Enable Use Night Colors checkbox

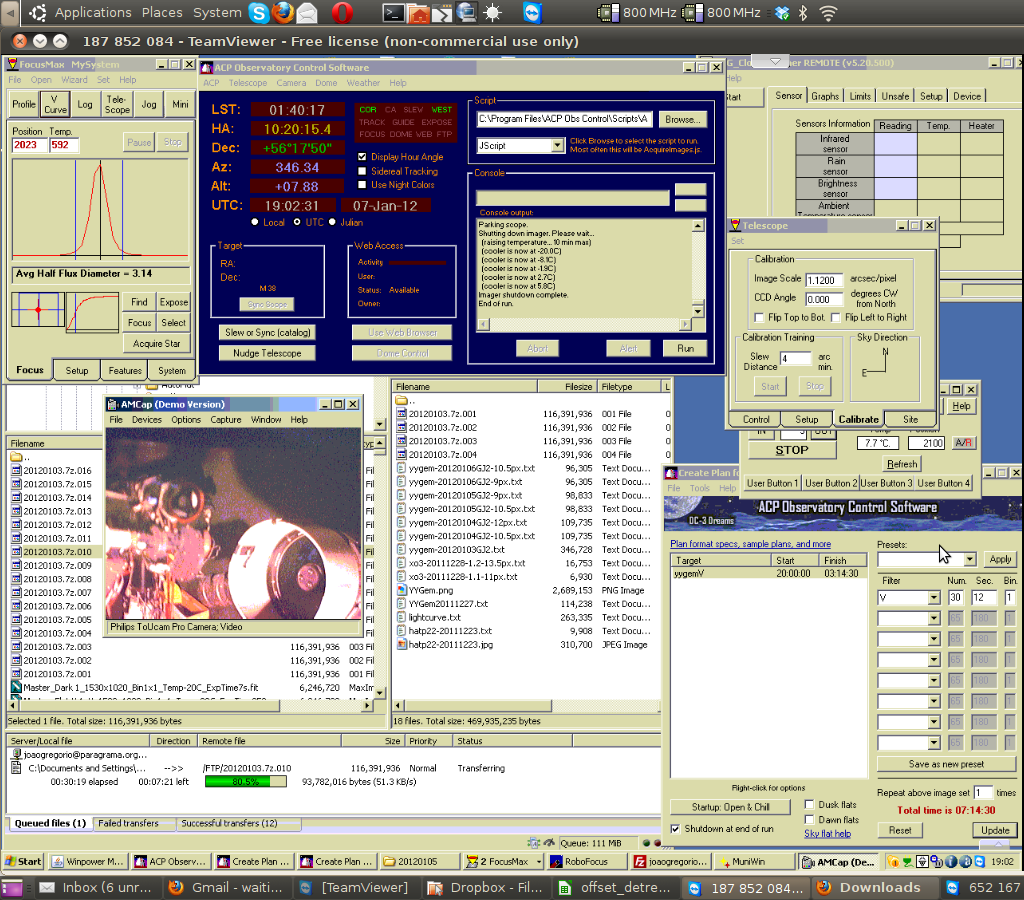(362, 185)
